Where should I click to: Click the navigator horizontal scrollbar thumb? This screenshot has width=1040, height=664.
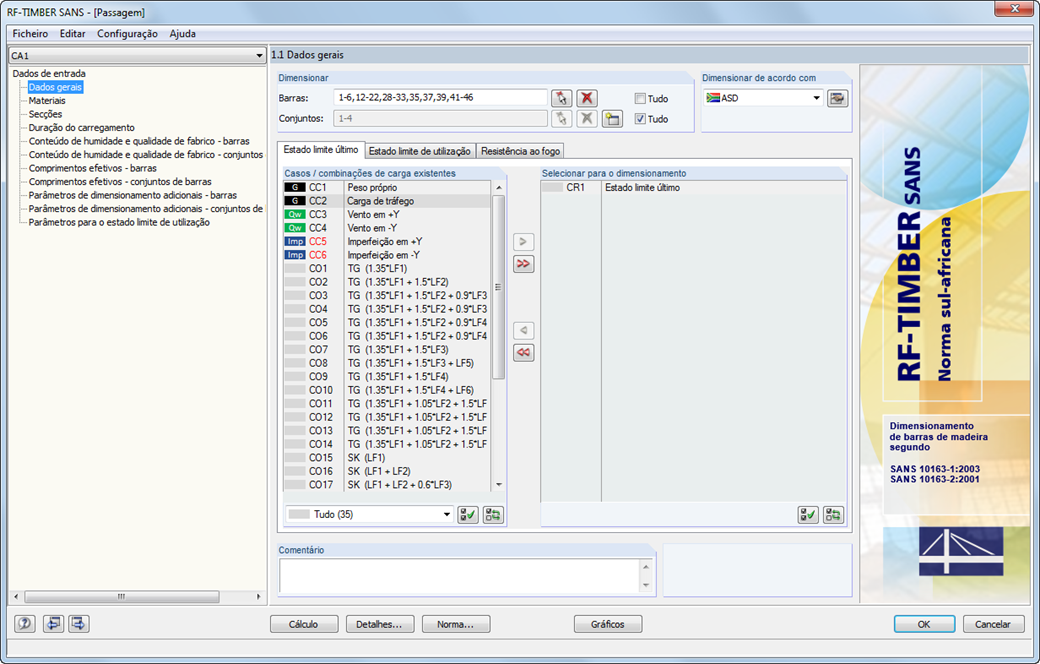[122, 596]
